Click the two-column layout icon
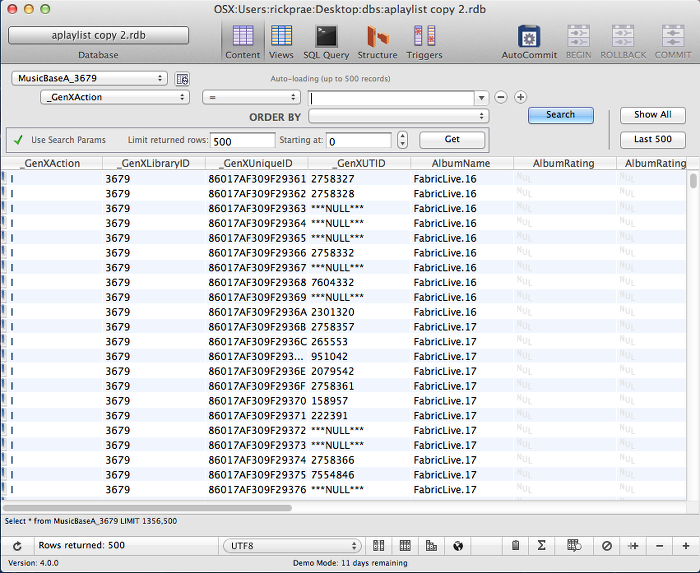Viewport: 700px width, 573px height. tap(379, 545)
